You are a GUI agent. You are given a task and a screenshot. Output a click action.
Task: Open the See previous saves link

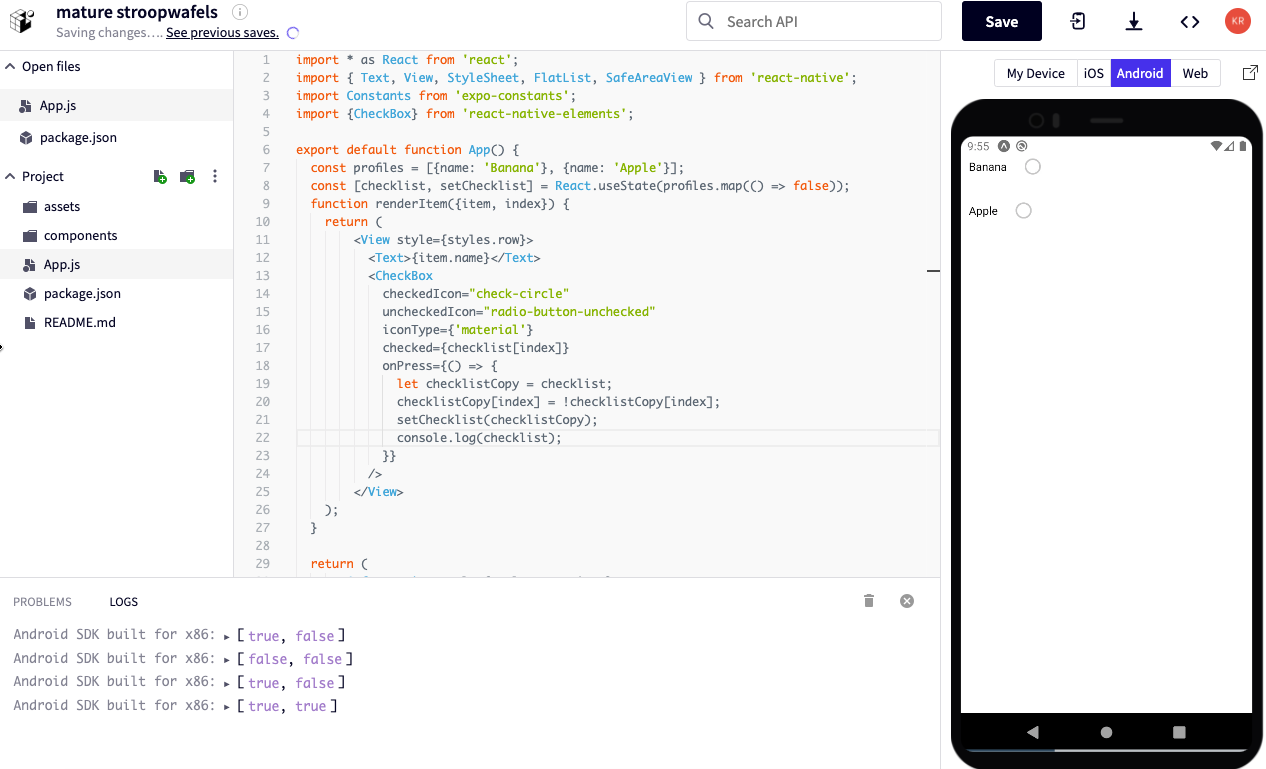(222, 33)
